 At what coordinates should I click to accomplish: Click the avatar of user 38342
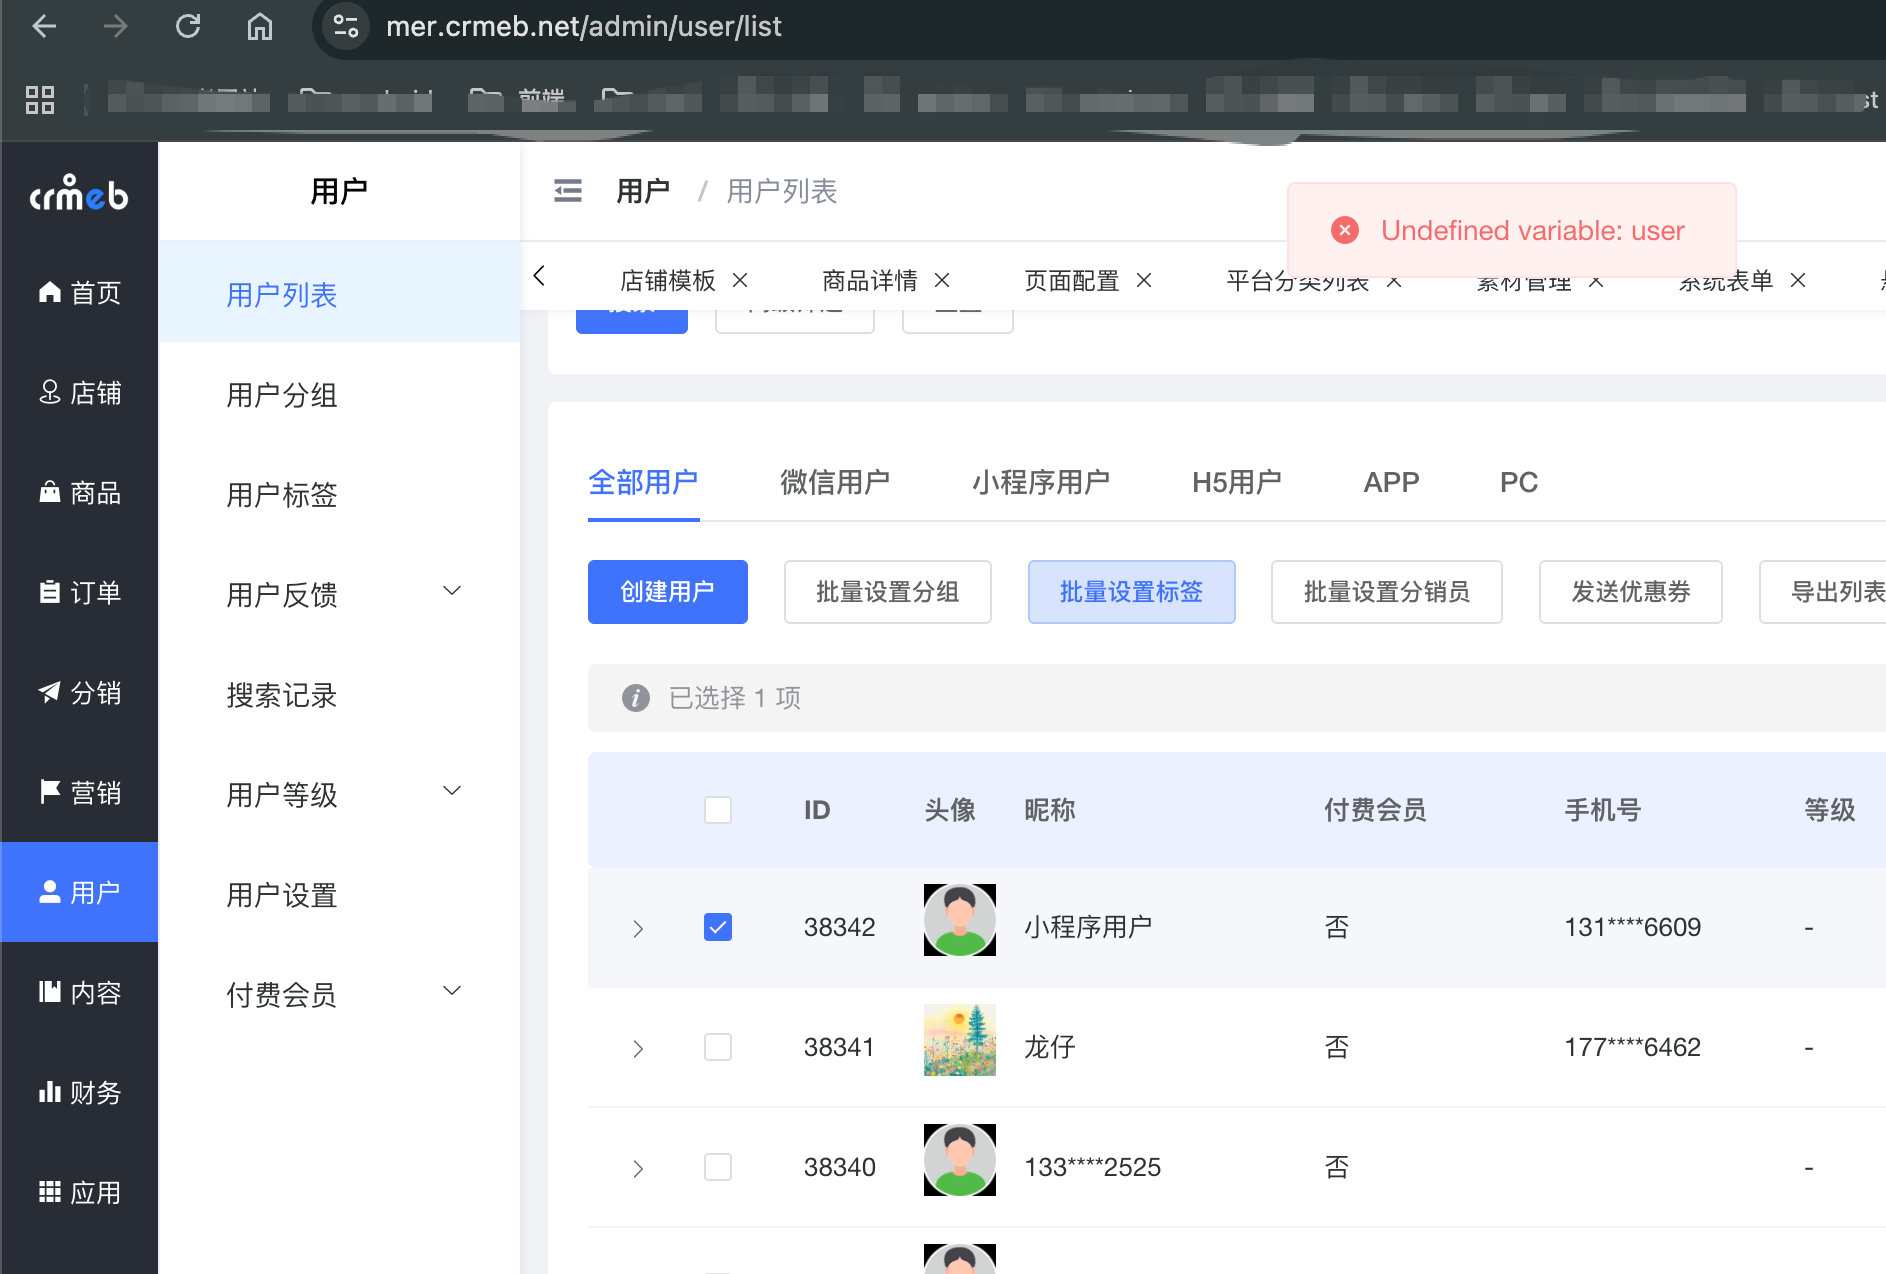[x=960, y=920]
